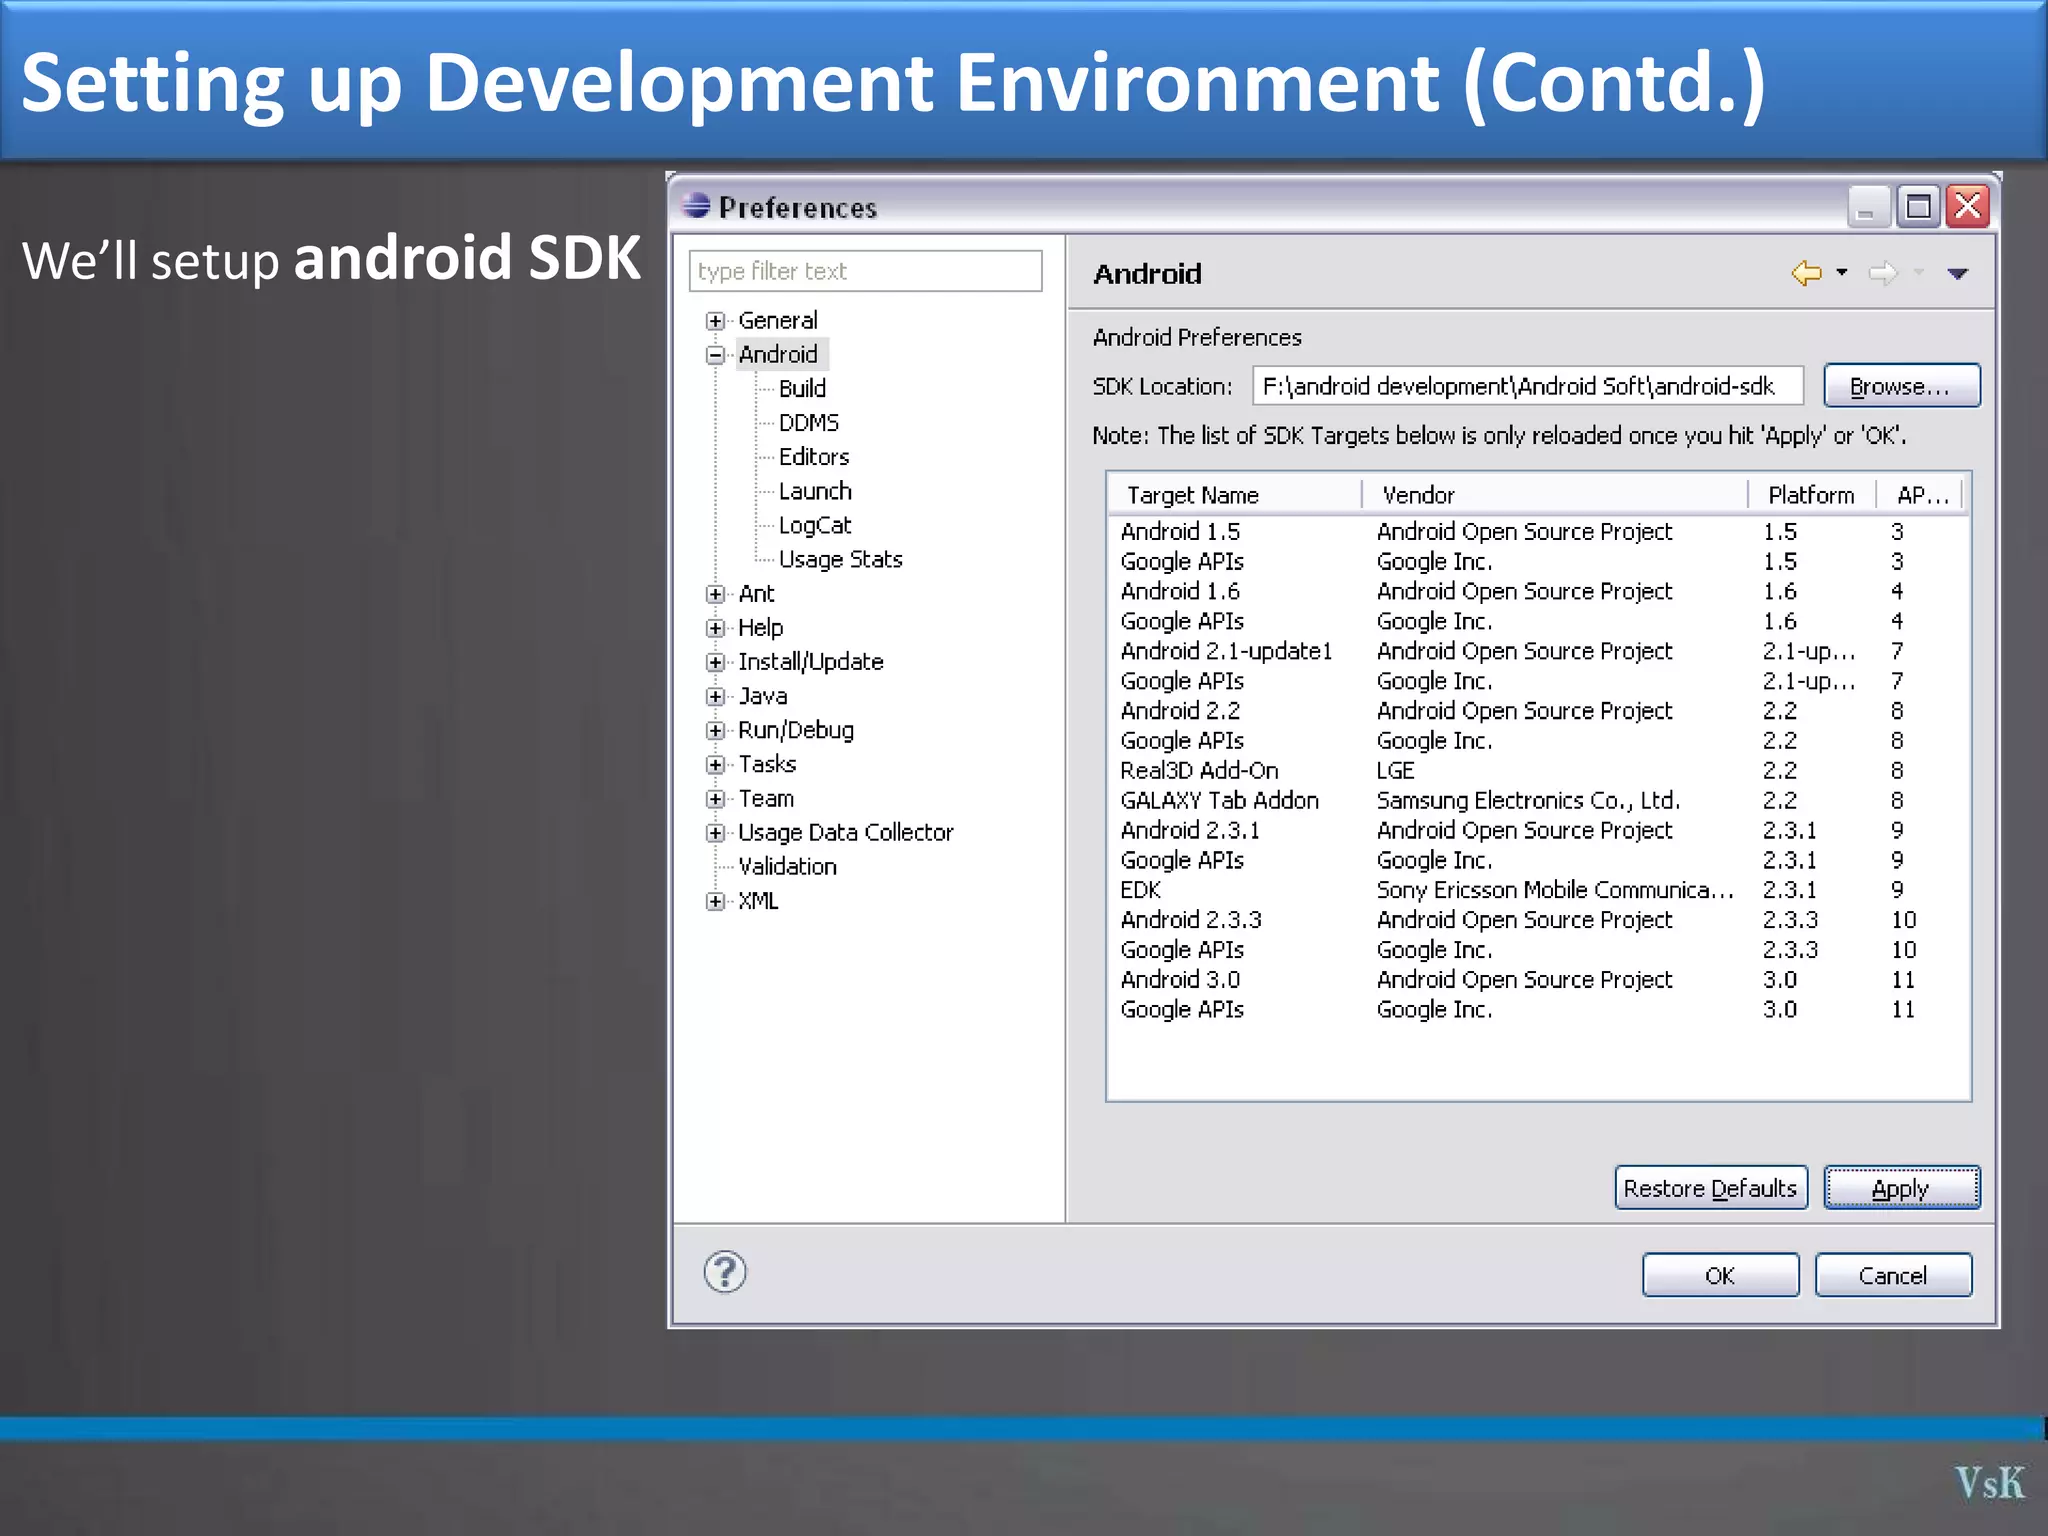Click the type filter text field
Image resolution: width=2048 pixels, height=1536 pixels.
click(x=865, y=271)
